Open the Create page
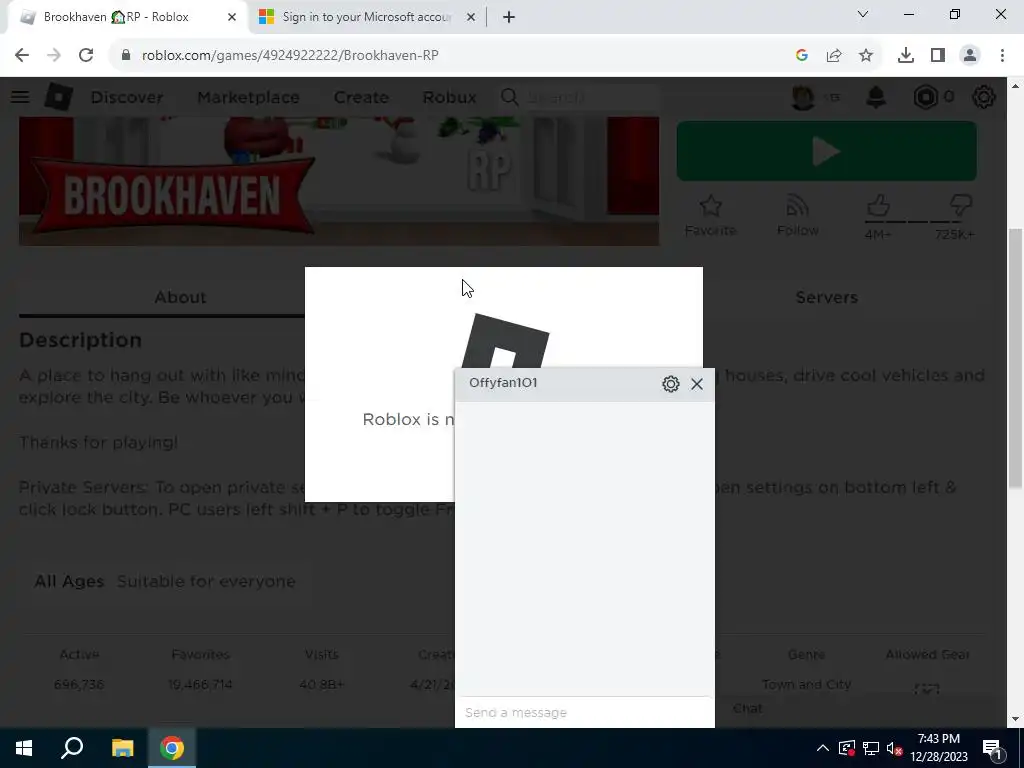Image resolution: width=1024 pixels, height=768 pixels. (x=361, y=97)
